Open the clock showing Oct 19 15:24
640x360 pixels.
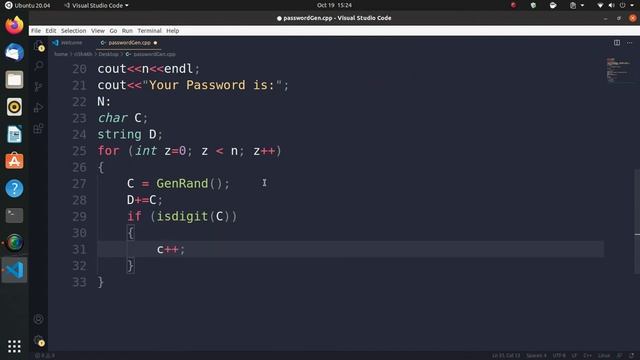[334, 5]
